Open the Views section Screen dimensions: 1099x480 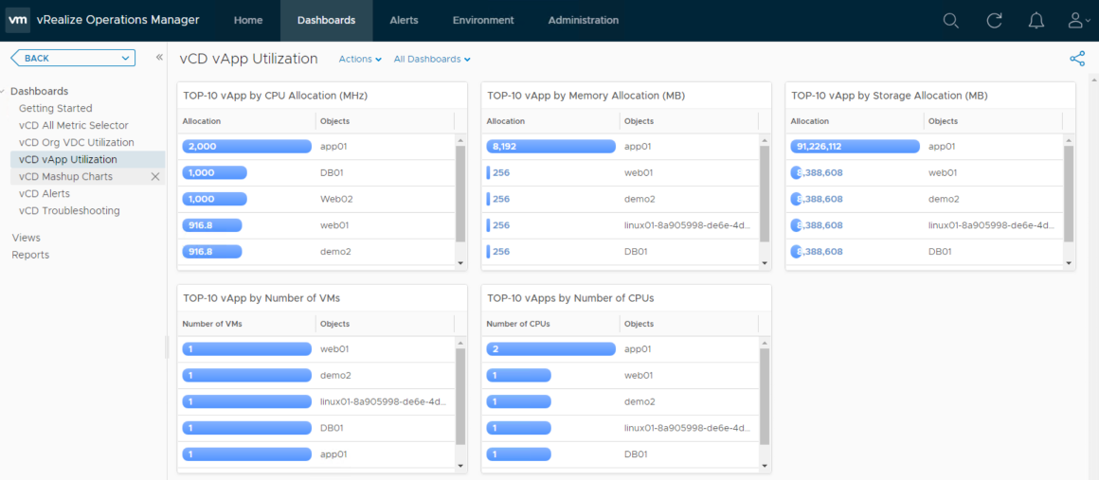click(26, 238)
